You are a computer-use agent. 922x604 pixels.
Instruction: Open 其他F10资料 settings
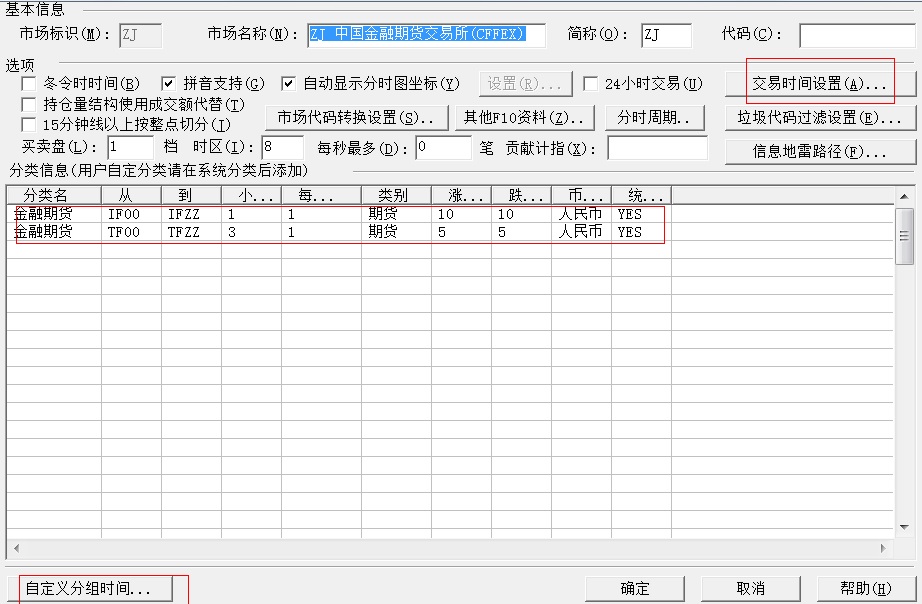(524, 118)
